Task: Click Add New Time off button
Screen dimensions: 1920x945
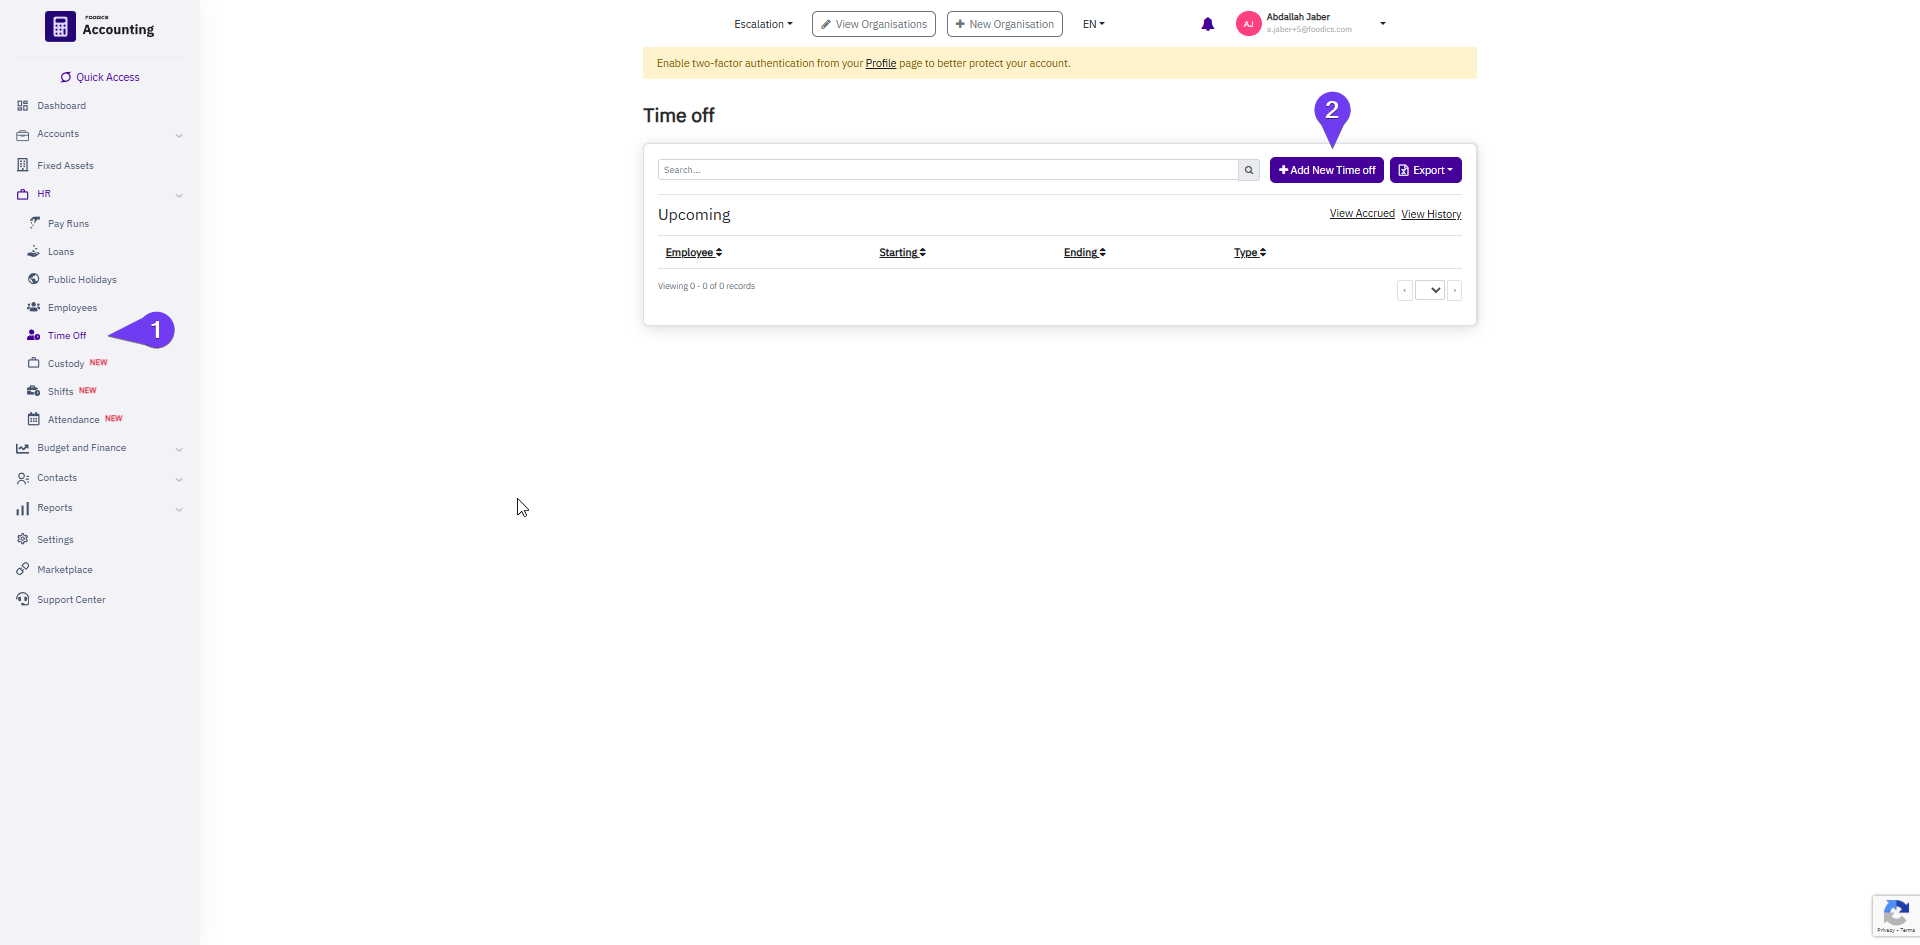Action: [x=1326, y=170]
